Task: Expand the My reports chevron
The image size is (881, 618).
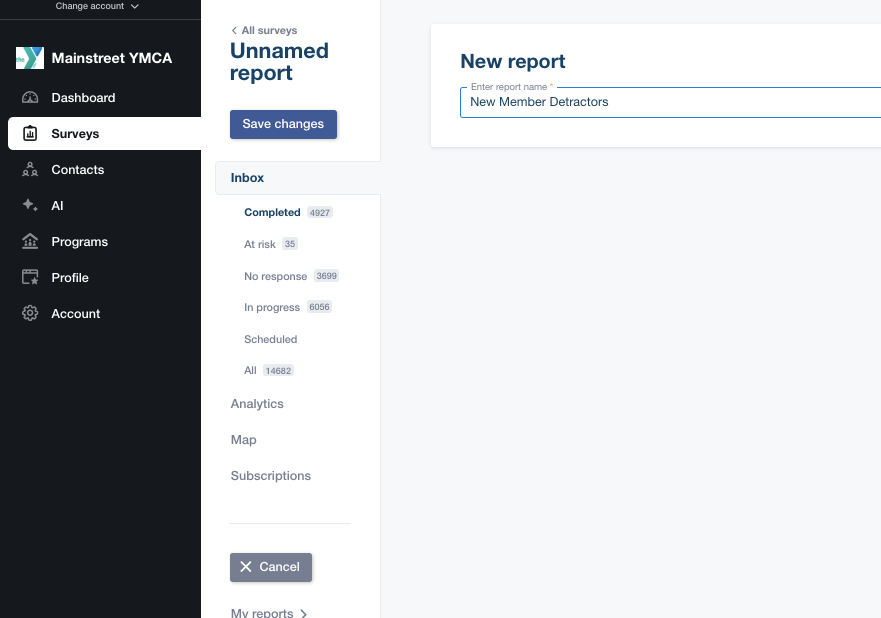Action: point(304,613)
